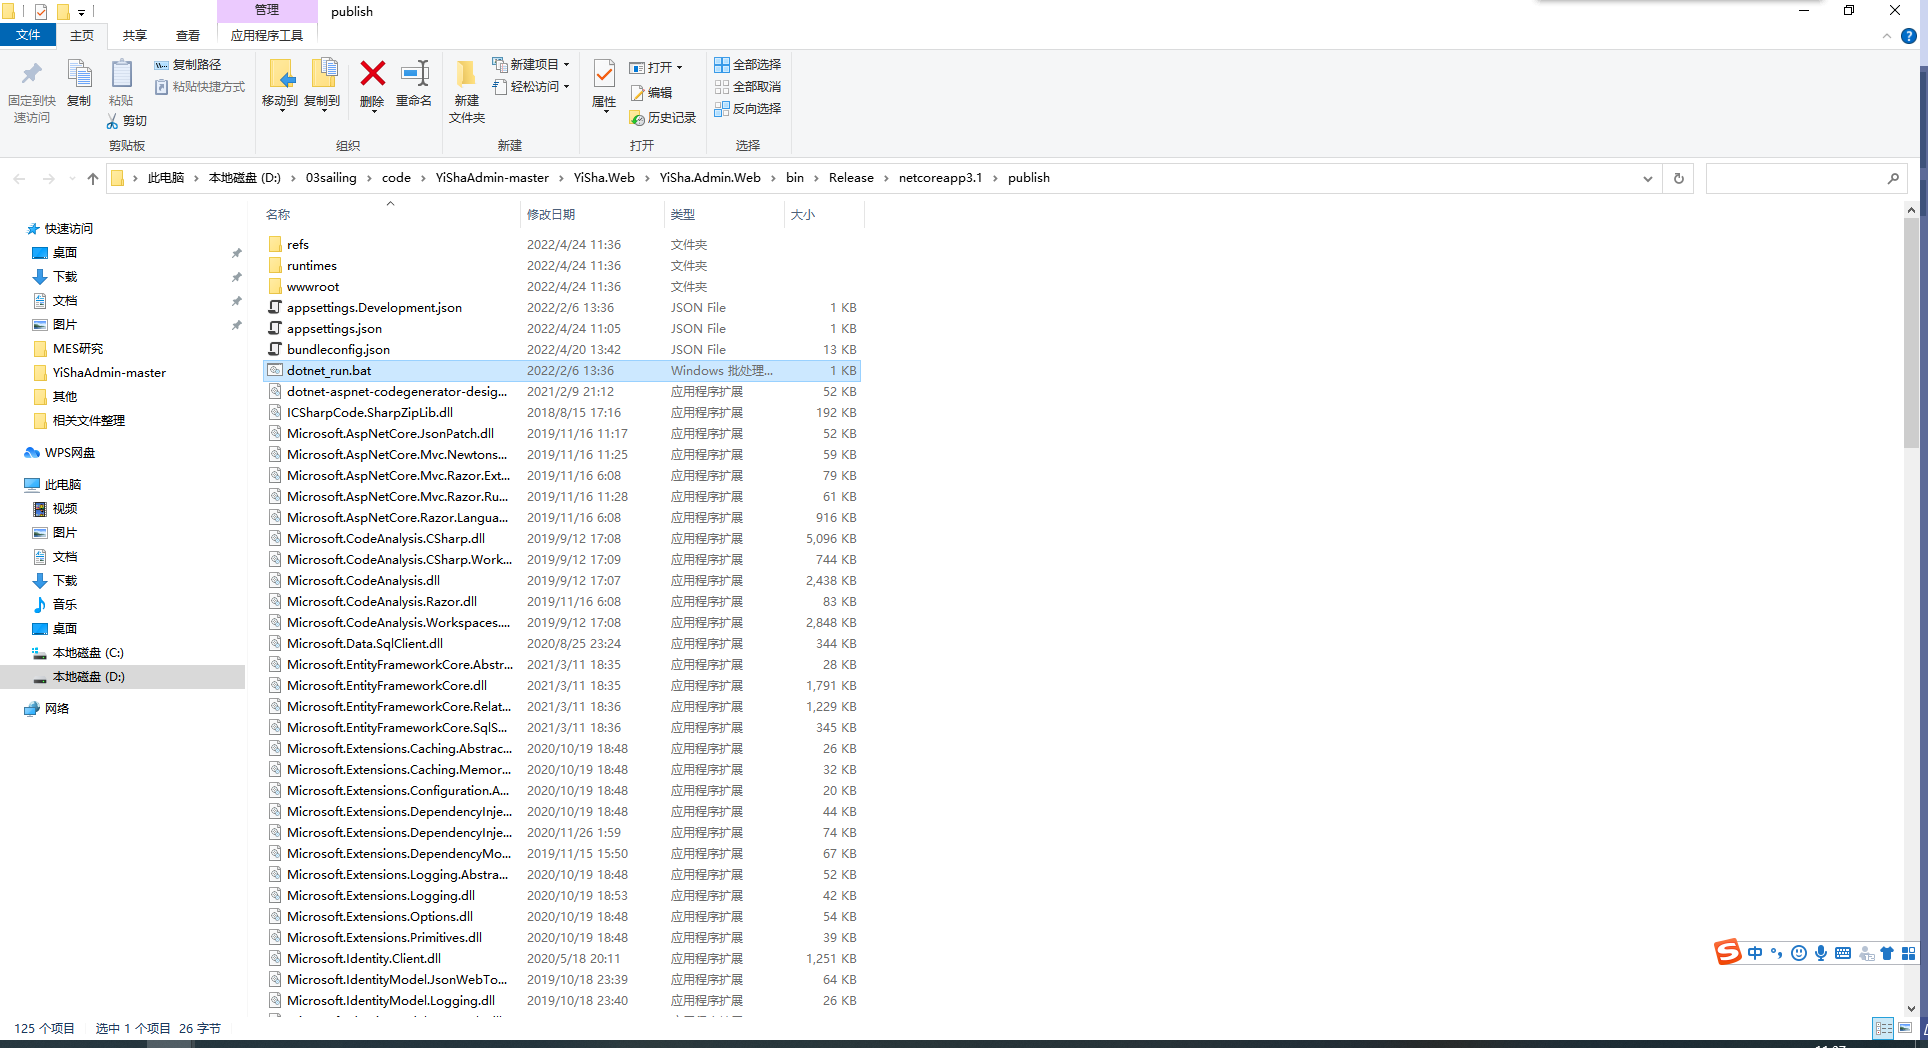Switch to details view icon in status bar
The image size is (1928, 1048).
point(1883,1028)
